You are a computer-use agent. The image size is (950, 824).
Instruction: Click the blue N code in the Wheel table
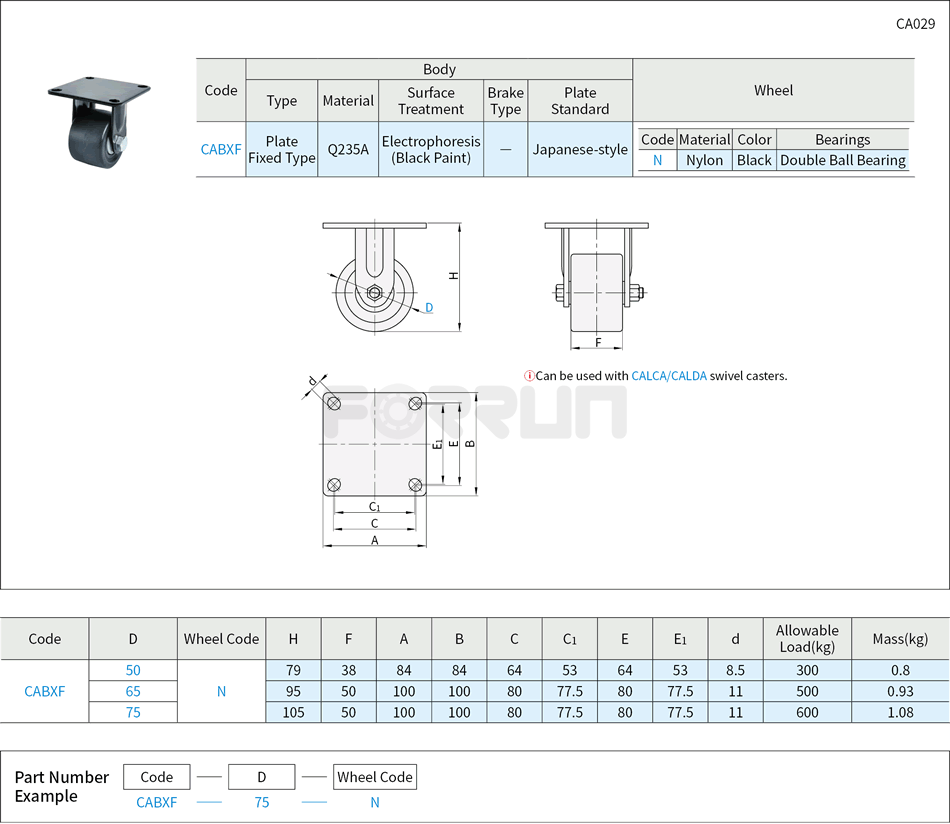pyautogui.click(x=657, y=160)
